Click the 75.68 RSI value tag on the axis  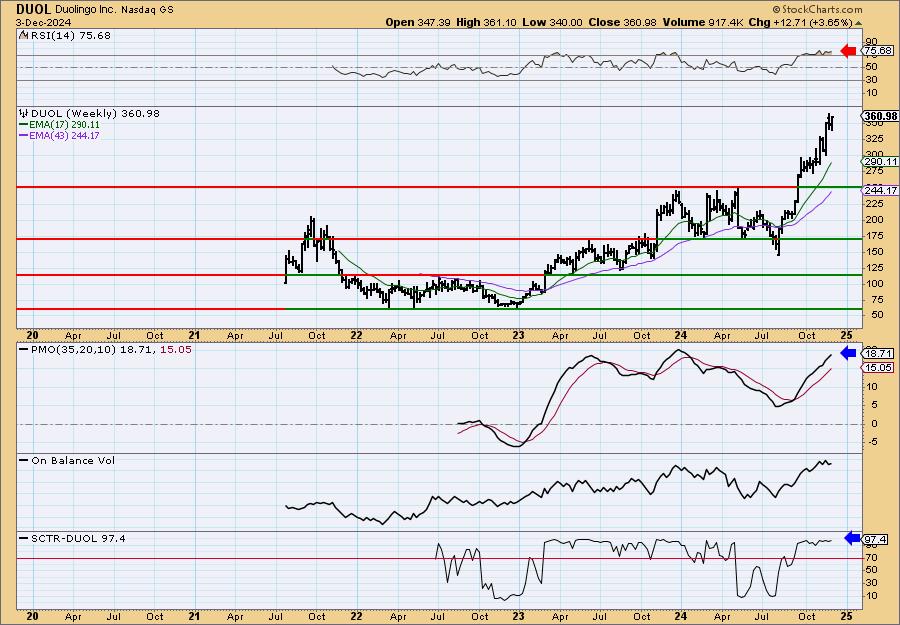(x=878, y=51)
